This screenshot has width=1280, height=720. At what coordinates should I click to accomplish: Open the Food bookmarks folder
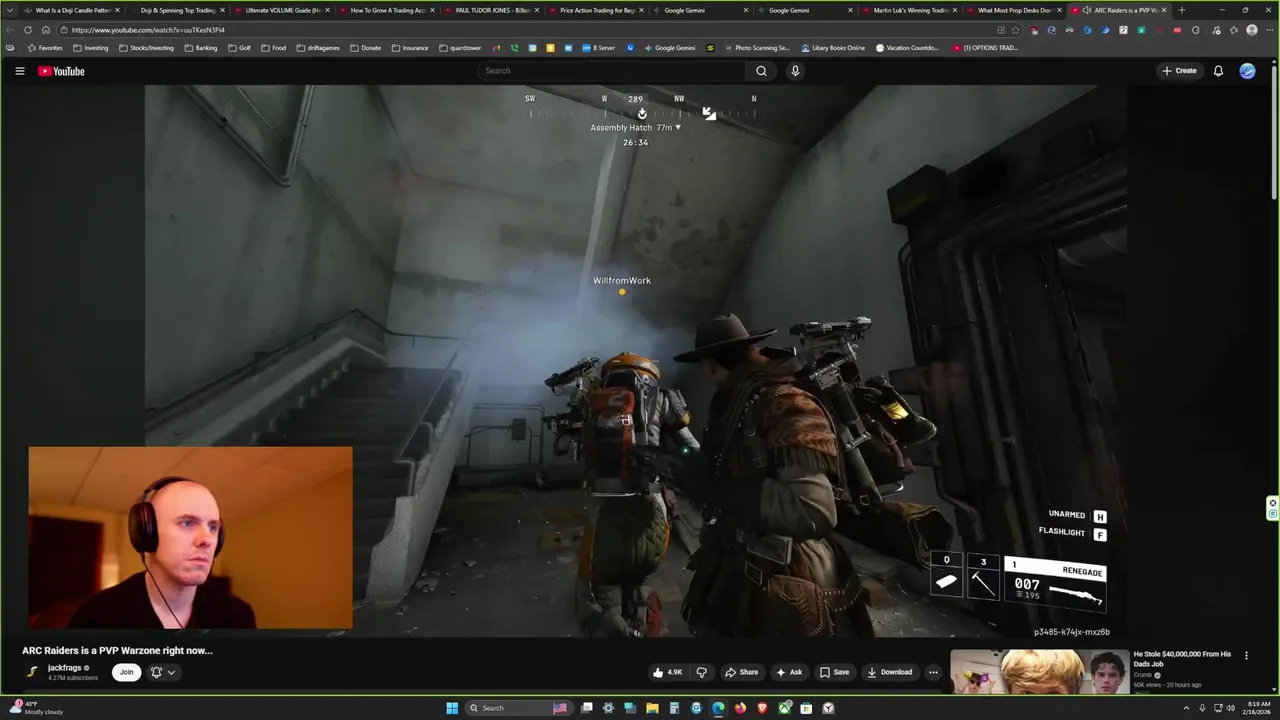point(273,48)
